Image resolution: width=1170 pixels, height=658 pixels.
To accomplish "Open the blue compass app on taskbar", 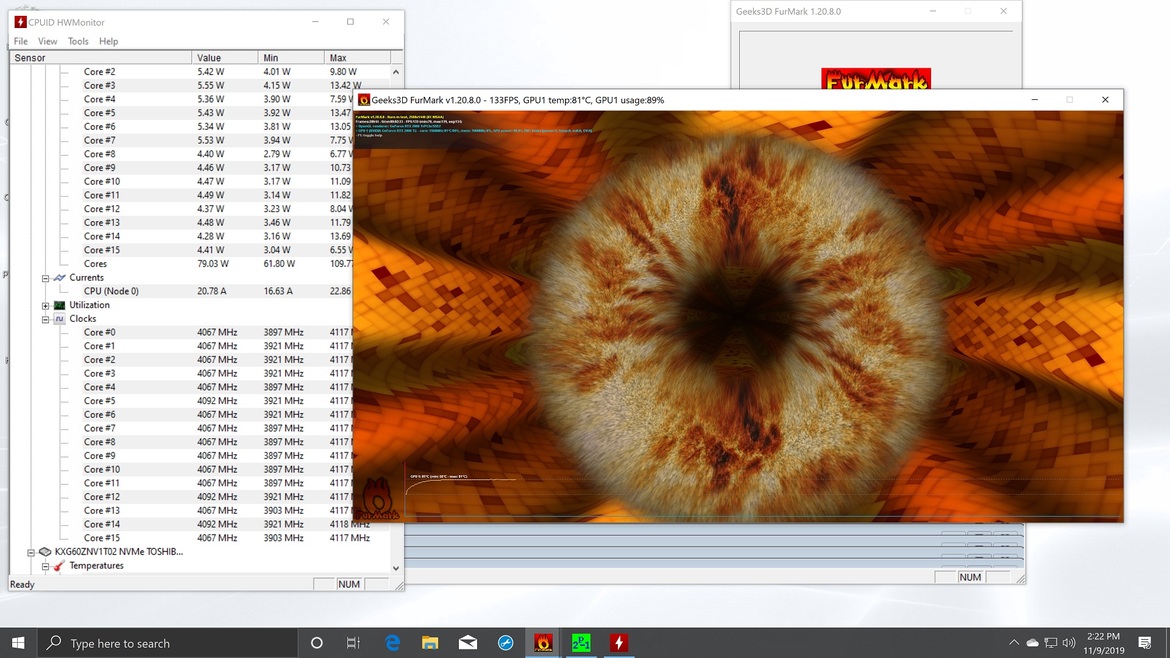I will click(505, 642).
